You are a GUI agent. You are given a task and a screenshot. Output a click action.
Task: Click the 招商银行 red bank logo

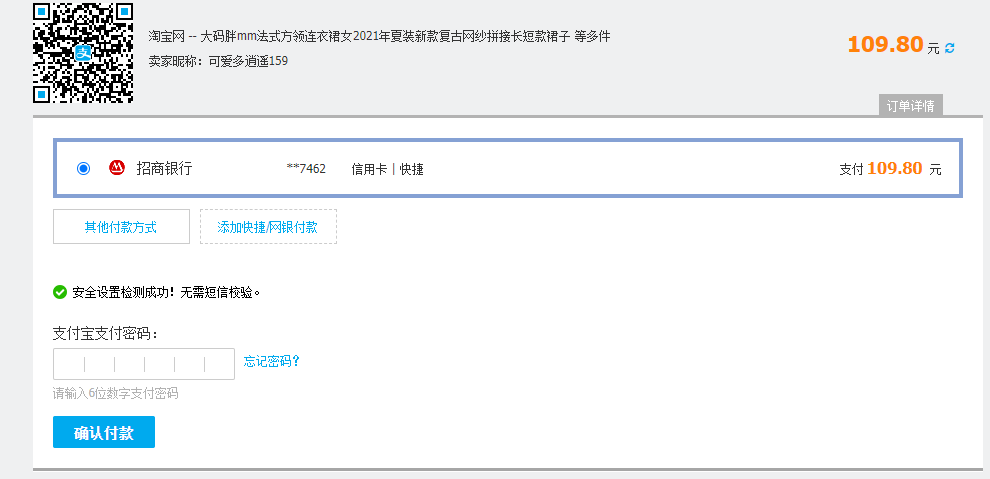pyautogui.click(x=117, y=168)
